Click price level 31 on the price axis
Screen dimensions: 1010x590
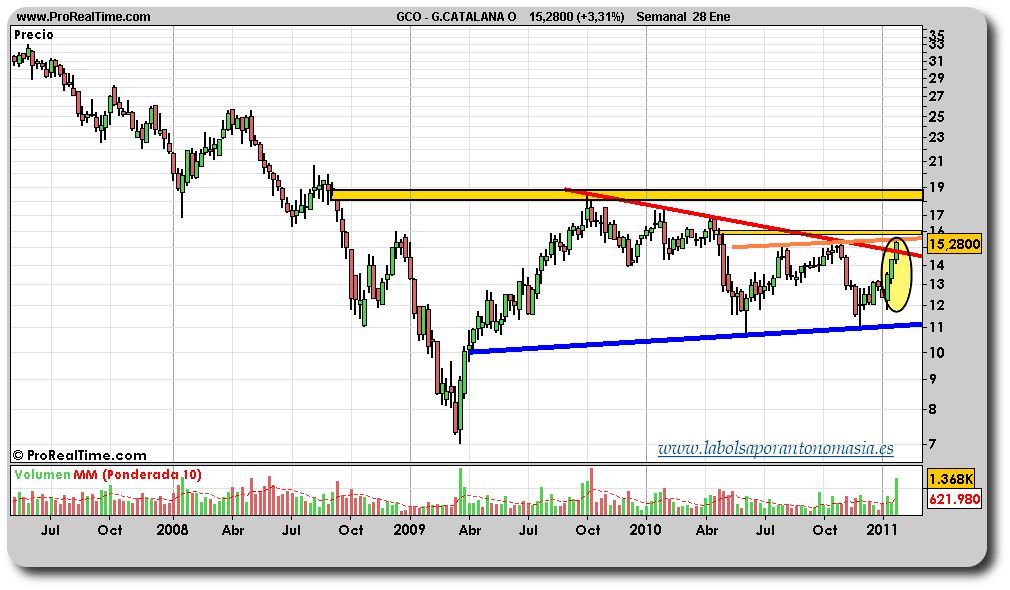coord(937,62)
